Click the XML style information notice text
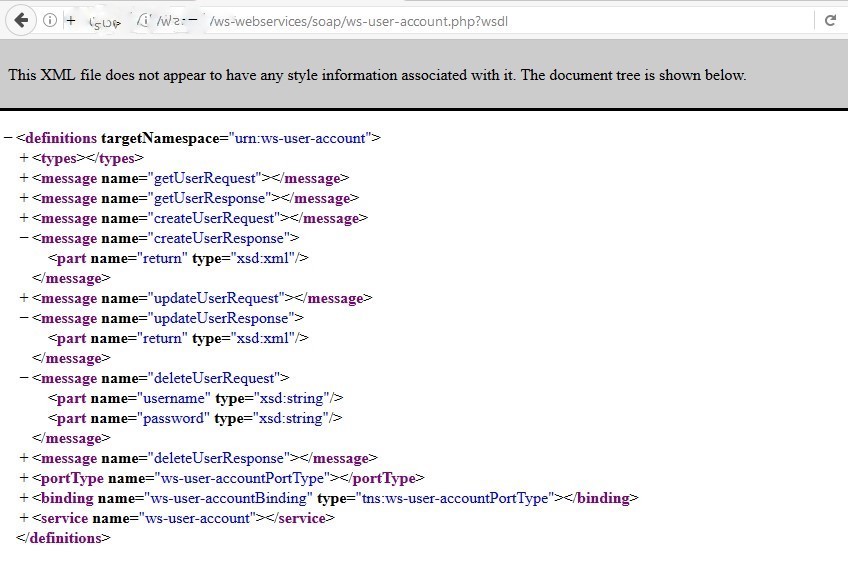 tap(377, 75)
